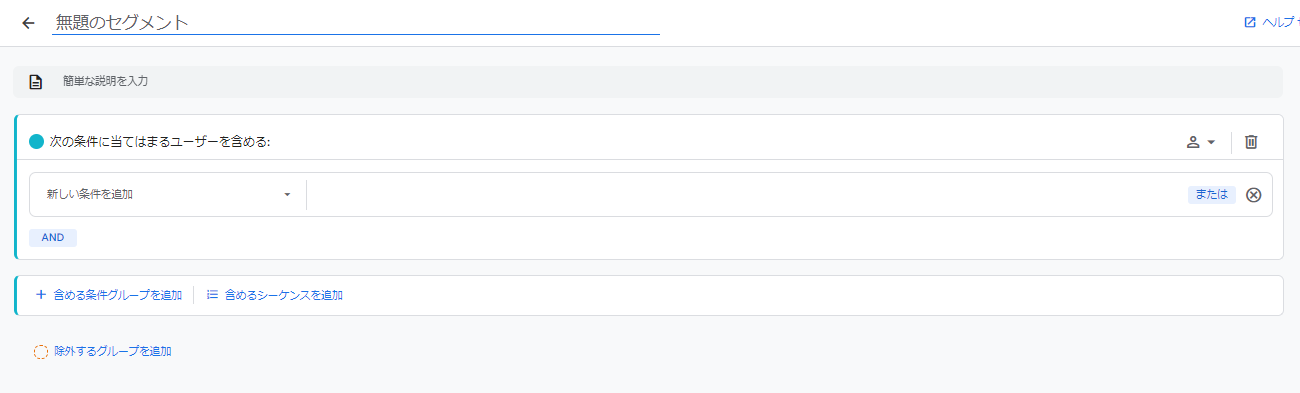Expand the scope dropdown arrow beside person

1211,142
